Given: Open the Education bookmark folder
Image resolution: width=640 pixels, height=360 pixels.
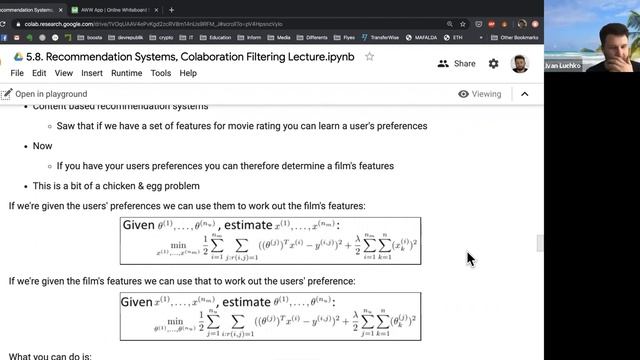Looking at the screenshot, I should click(x=216, y=38).
